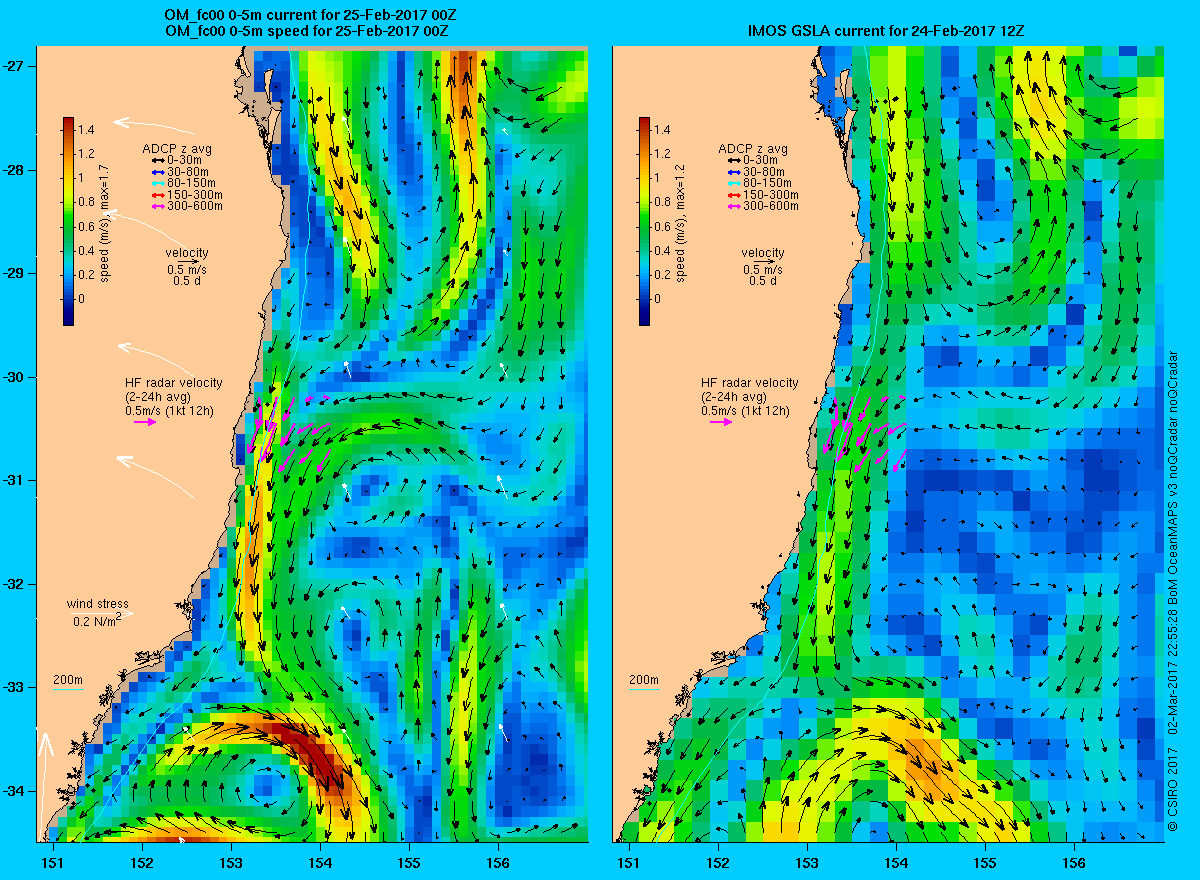Click '151' longitude label under left map
The height and width of the screenshot is (880, 1200).
pyautogui.click(x=52, y=862)
